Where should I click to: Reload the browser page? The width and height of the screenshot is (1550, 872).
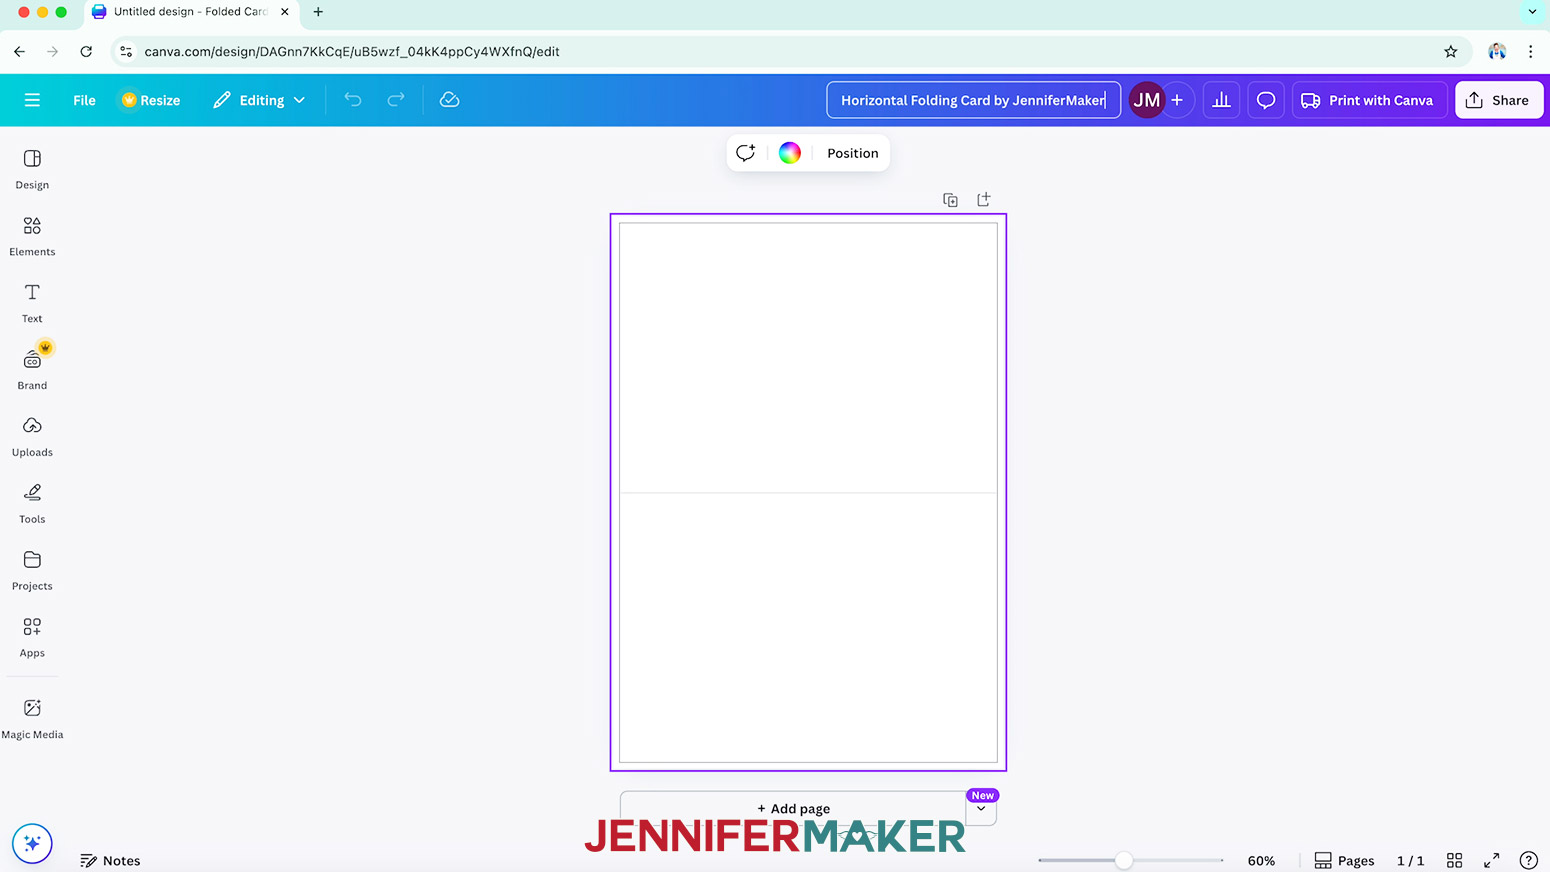(x=86, y=51)
